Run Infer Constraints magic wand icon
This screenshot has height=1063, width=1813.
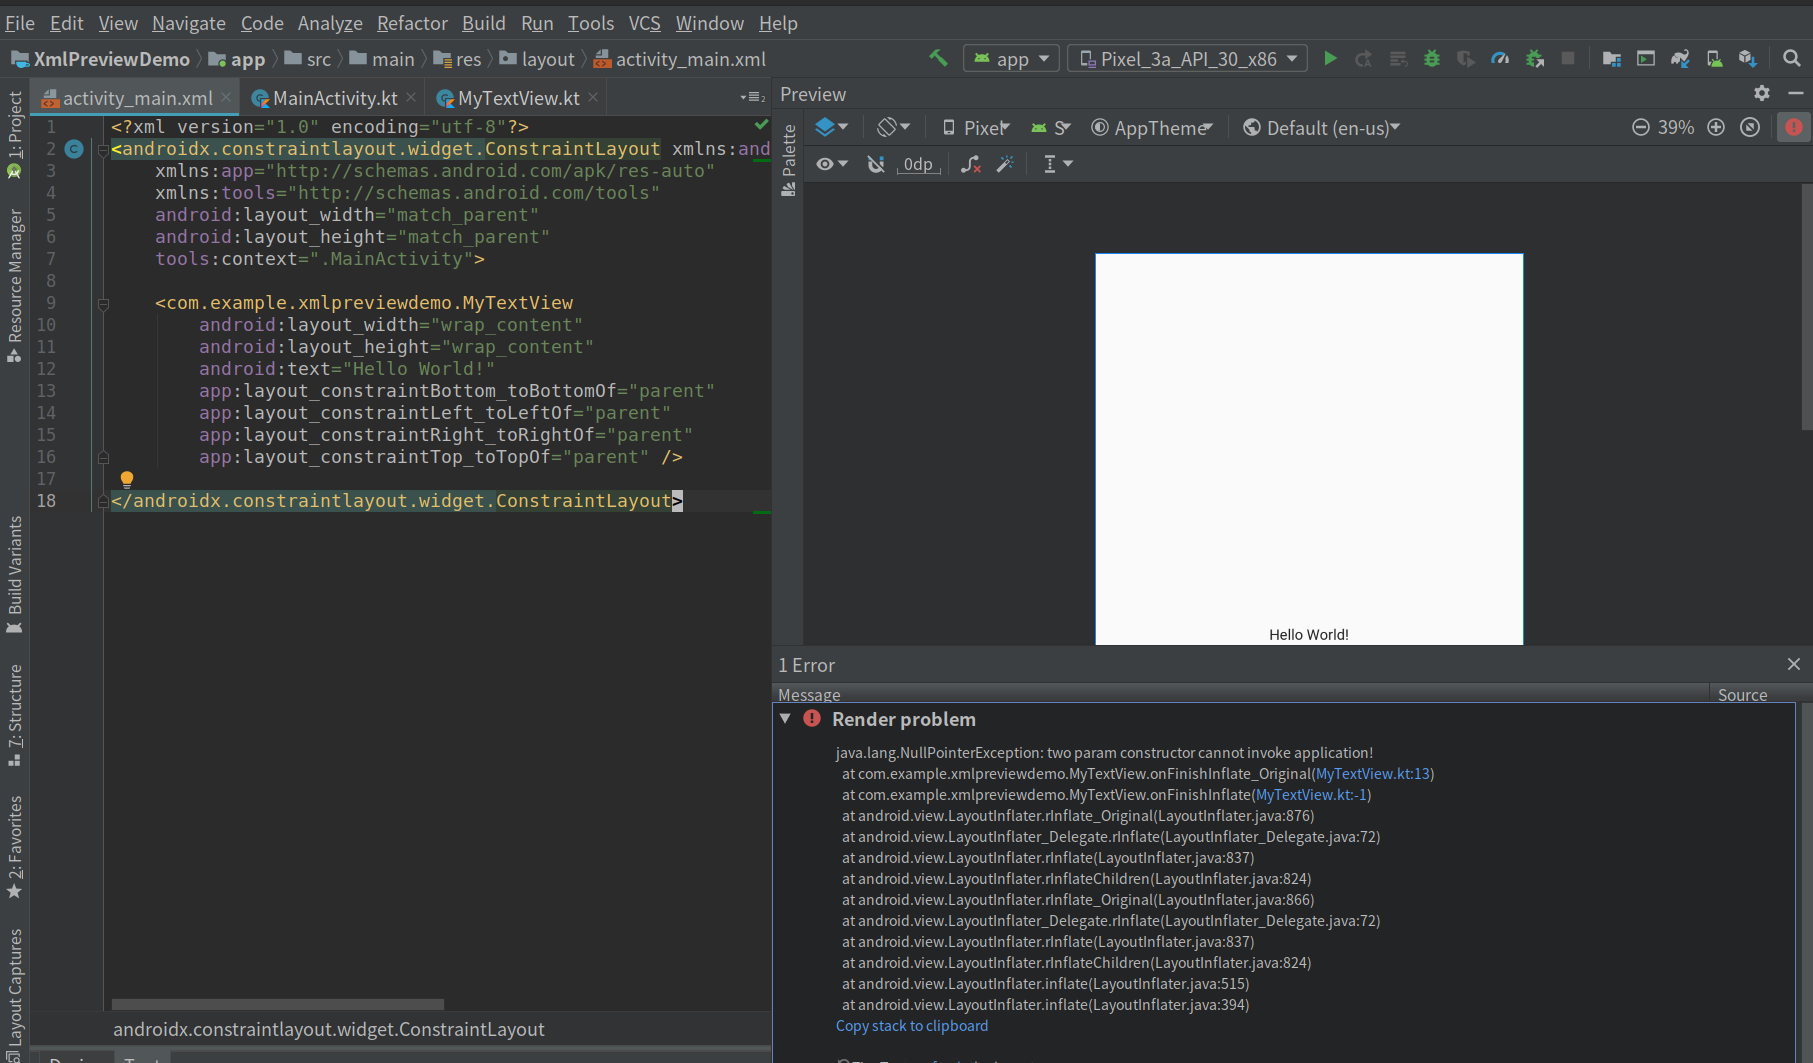tap(1006, 163)
